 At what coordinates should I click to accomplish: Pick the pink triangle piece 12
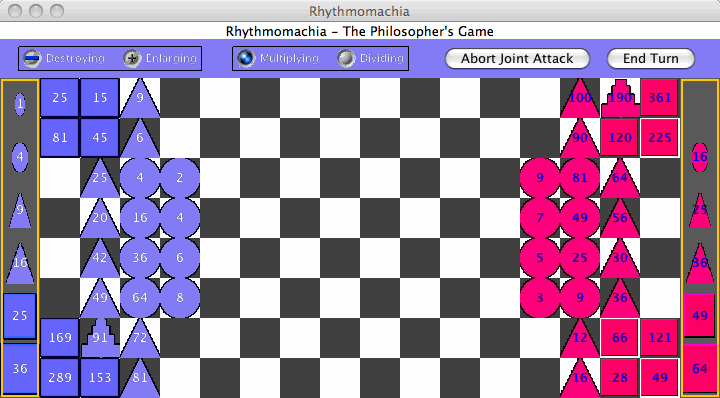580,338
